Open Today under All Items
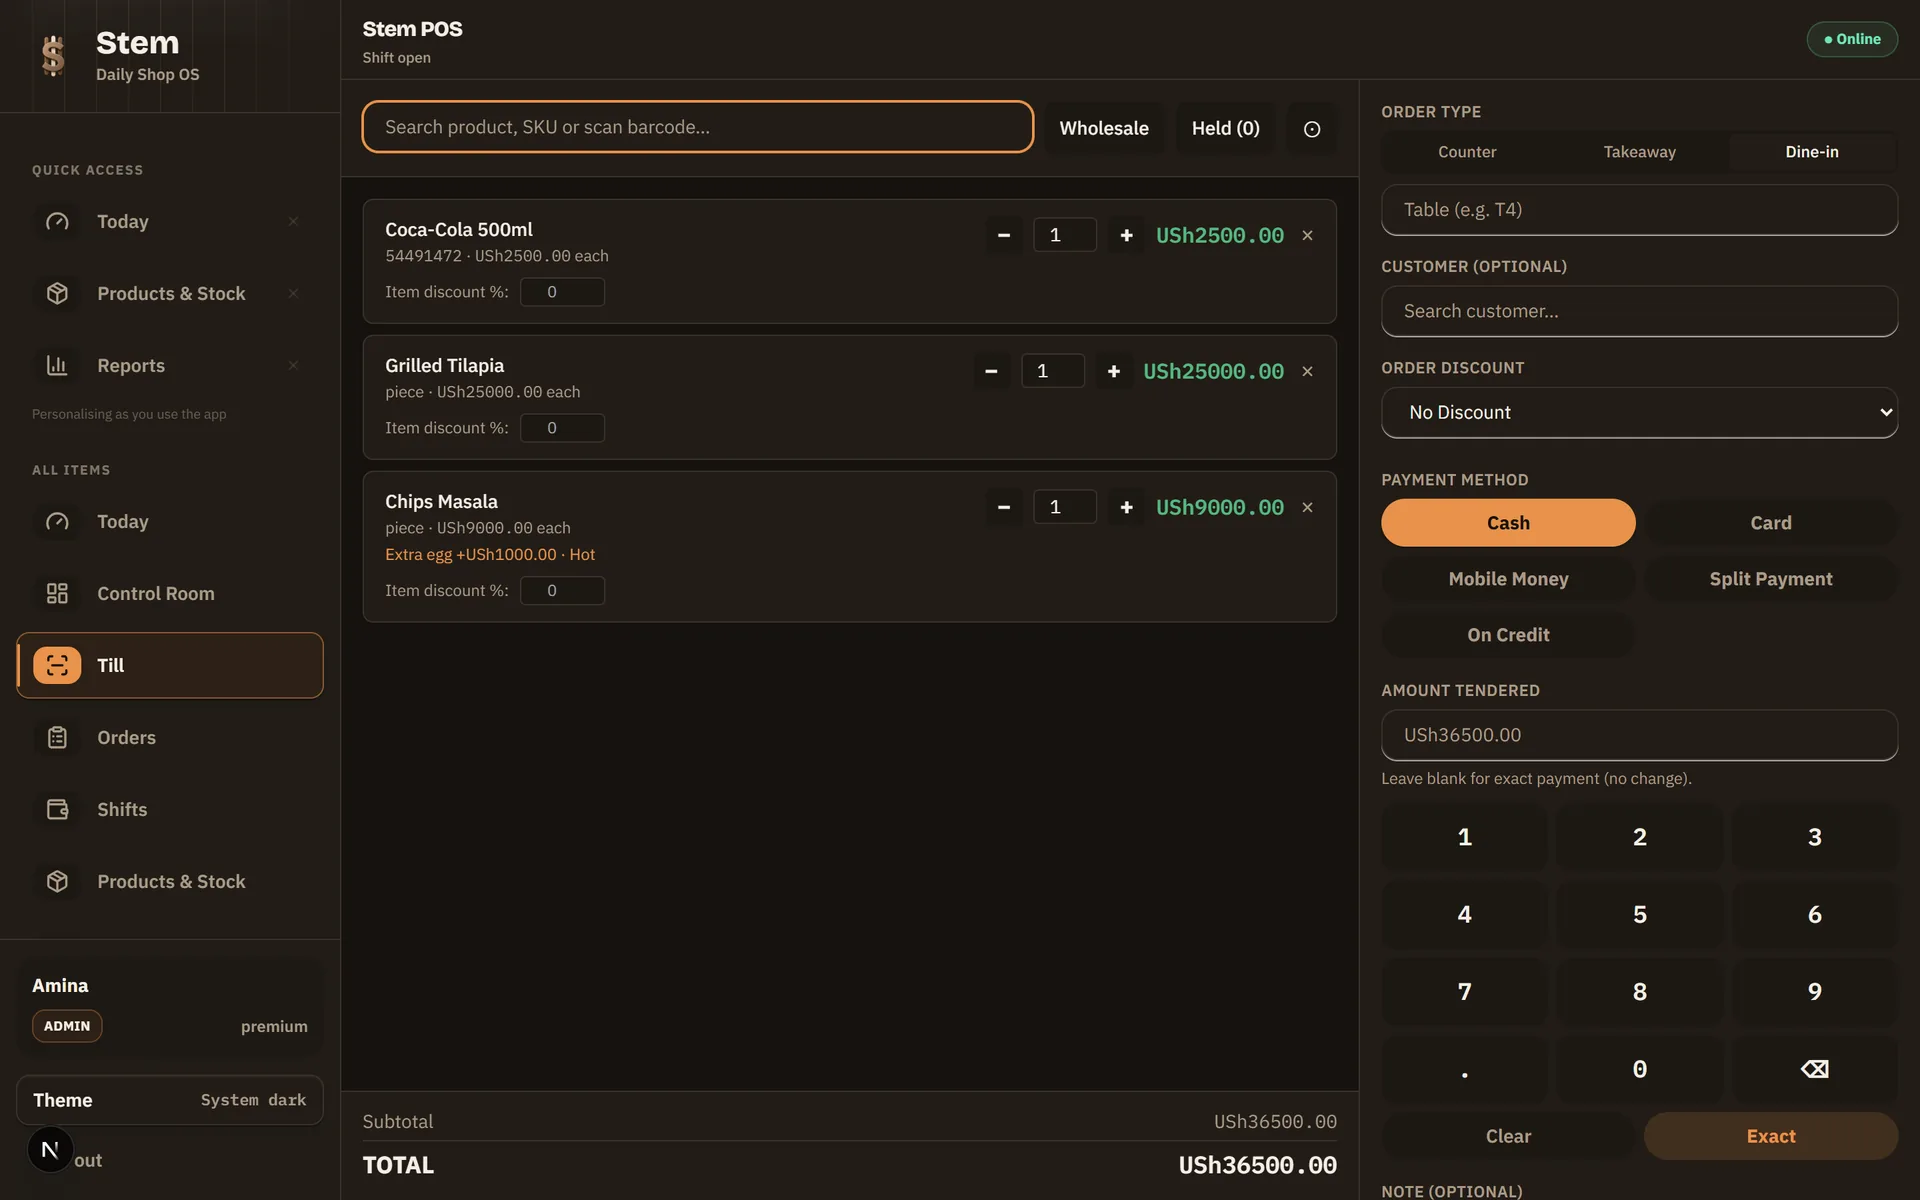Screen dimensions: 1920x1200 point(170,522)
